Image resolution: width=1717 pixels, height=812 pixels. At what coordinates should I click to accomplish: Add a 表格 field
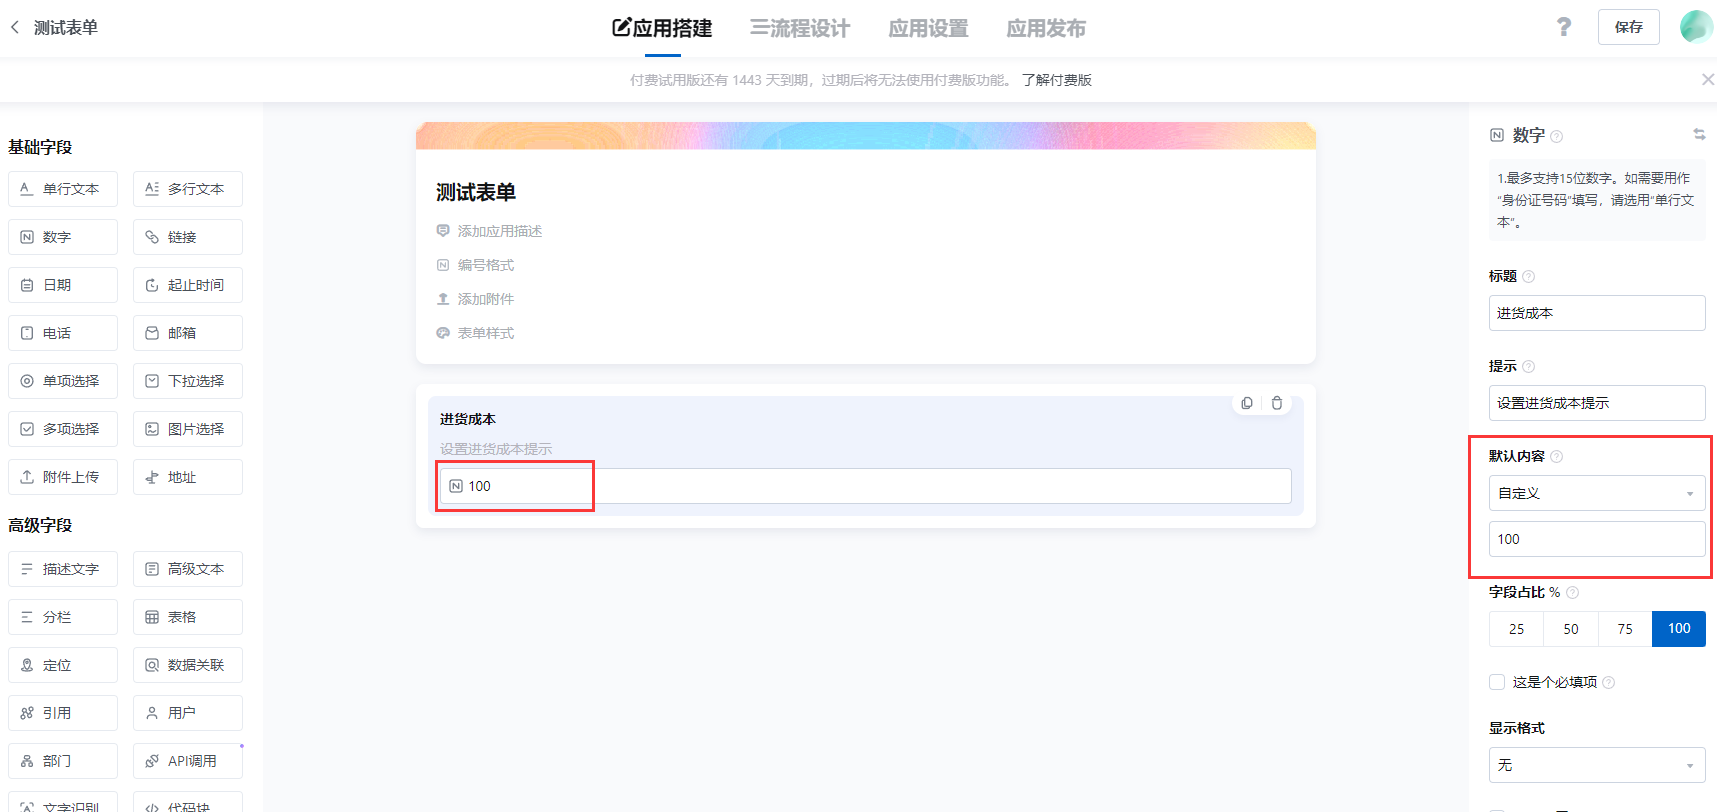188,617
